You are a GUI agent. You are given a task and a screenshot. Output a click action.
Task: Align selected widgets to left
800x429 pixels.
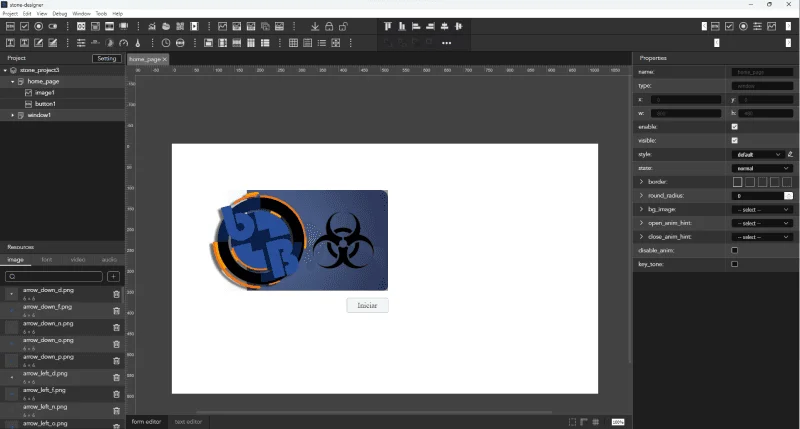416,26
